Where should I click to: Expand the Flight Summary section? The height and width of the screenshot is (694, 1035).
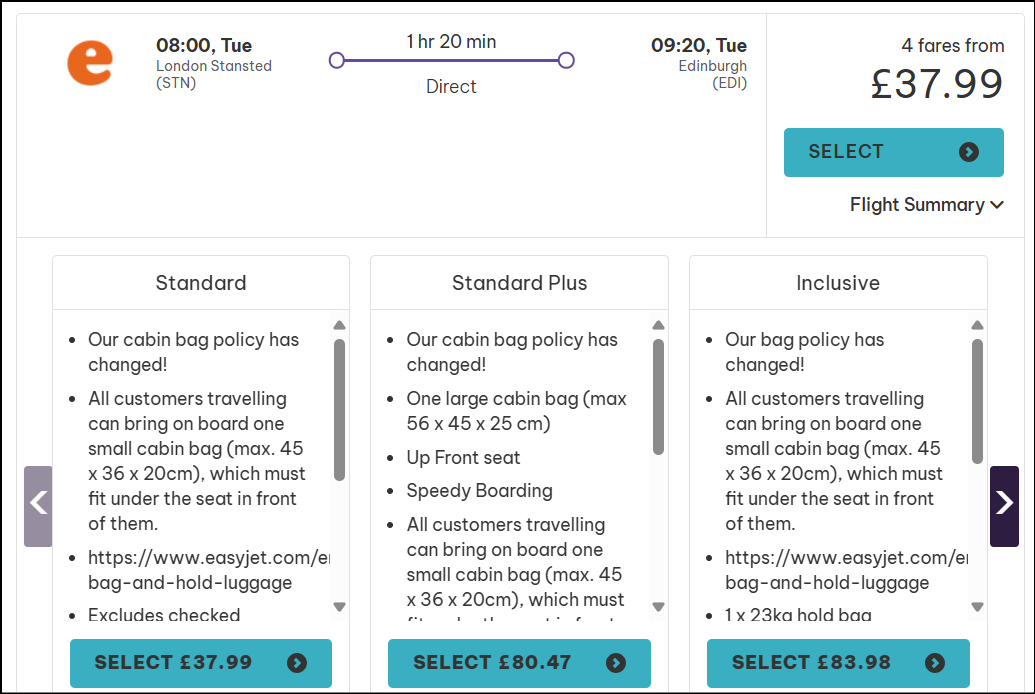(926, 205)
